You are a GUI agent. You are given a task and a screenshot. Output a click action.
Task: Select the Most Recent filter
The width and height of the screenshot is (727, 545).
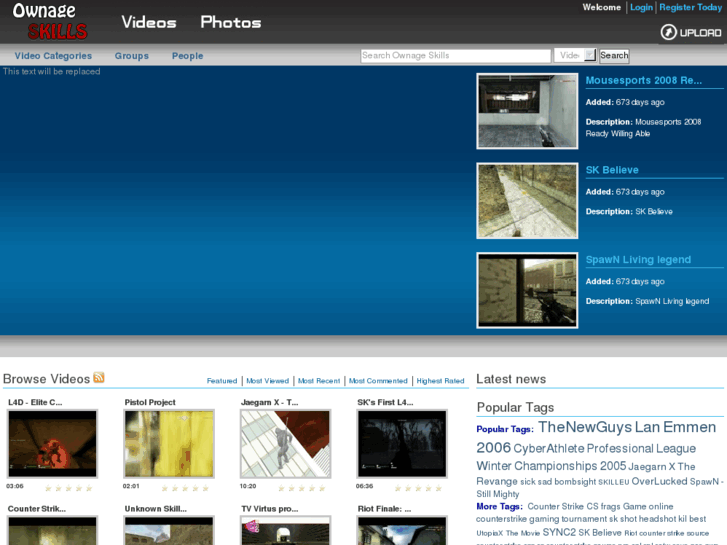point(319,381)
